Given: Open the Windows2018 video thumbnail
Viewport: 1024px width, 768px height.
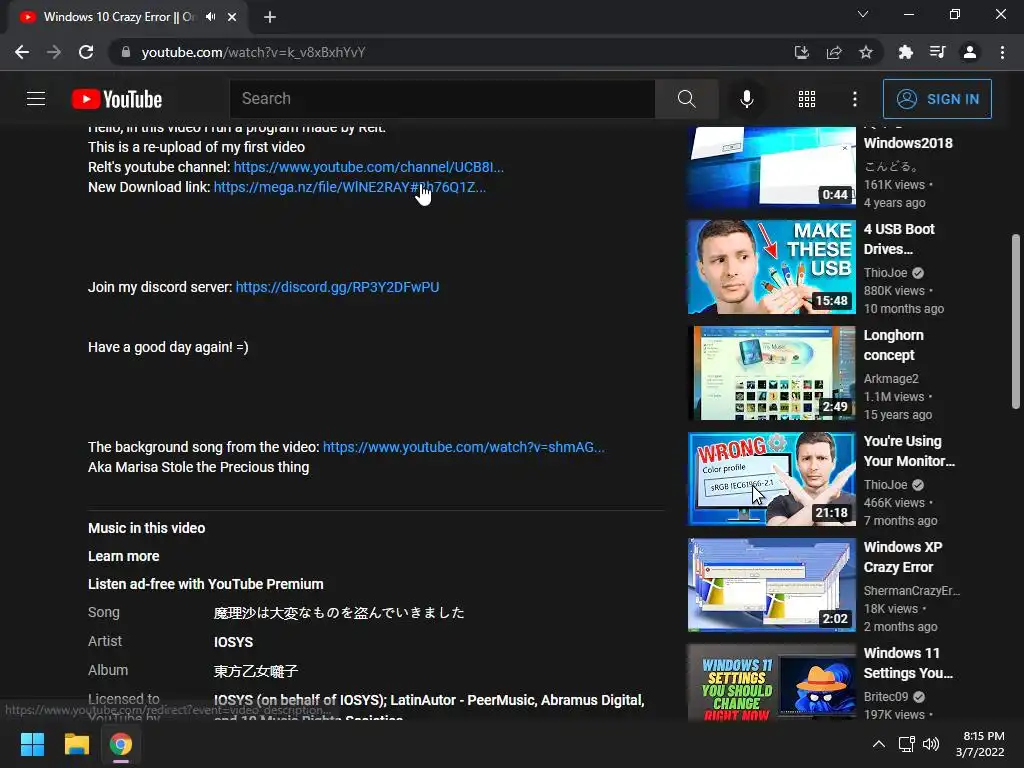Looking at the screenshot, I should (x=771, y=167).
